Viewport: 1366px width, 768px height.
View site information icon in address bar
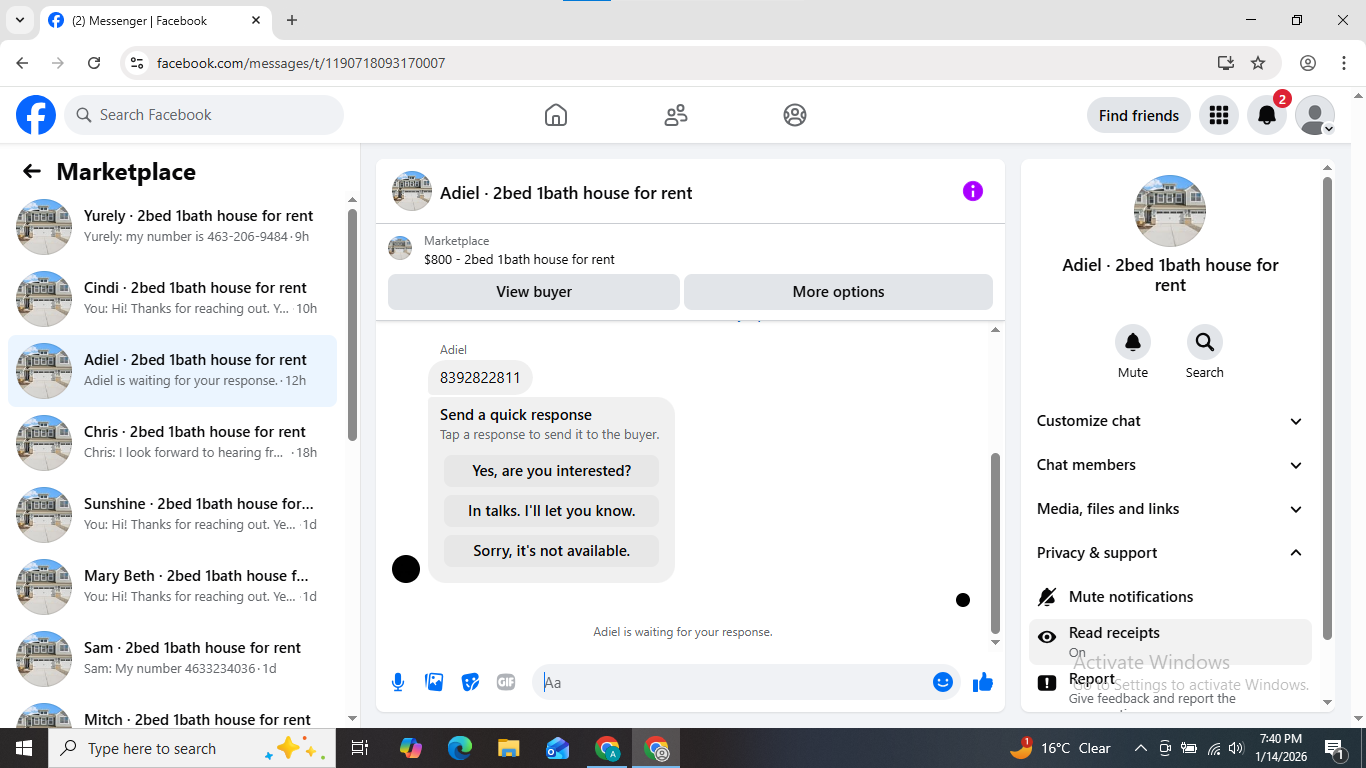click(137, 63)
